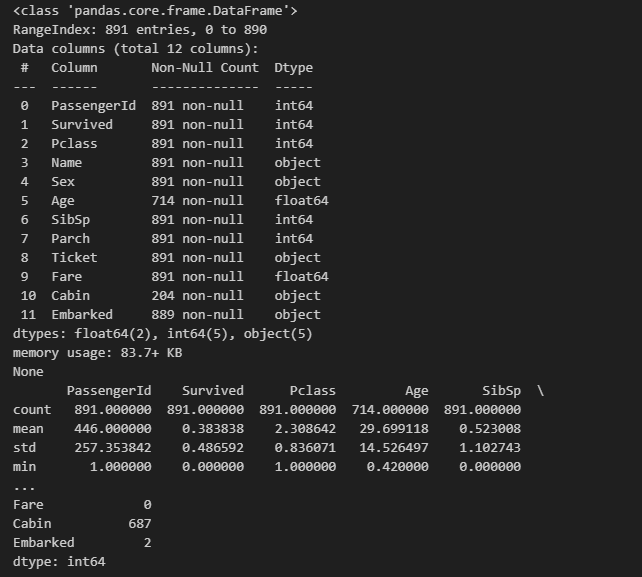This screenshot has width=642, height=577.
Task: Click 'Name' in the column info list
Action: point(67,163)
